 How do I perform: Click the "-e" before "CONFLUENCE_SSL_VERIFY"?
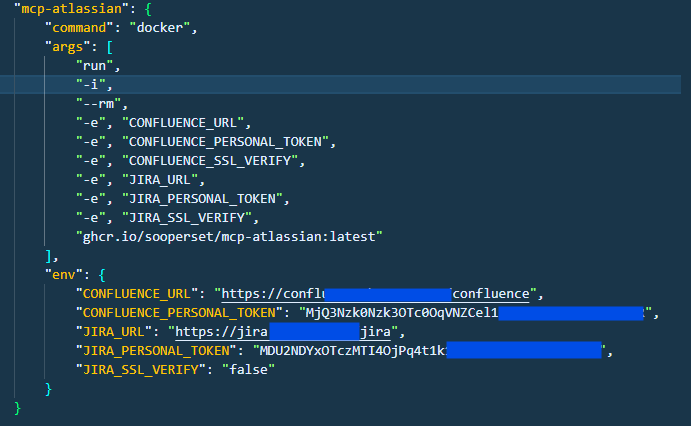coord(91,160)
